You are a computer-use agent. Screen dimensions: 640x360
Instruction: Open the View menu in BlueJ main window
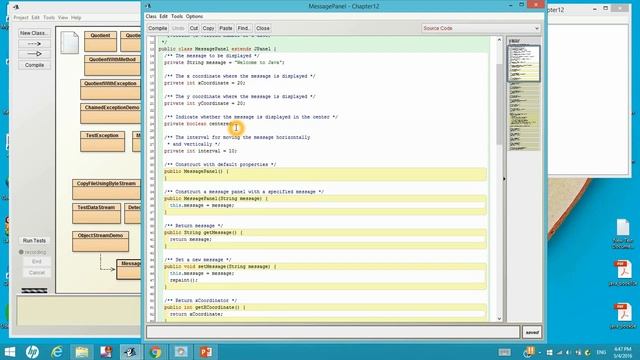[63, 18]
